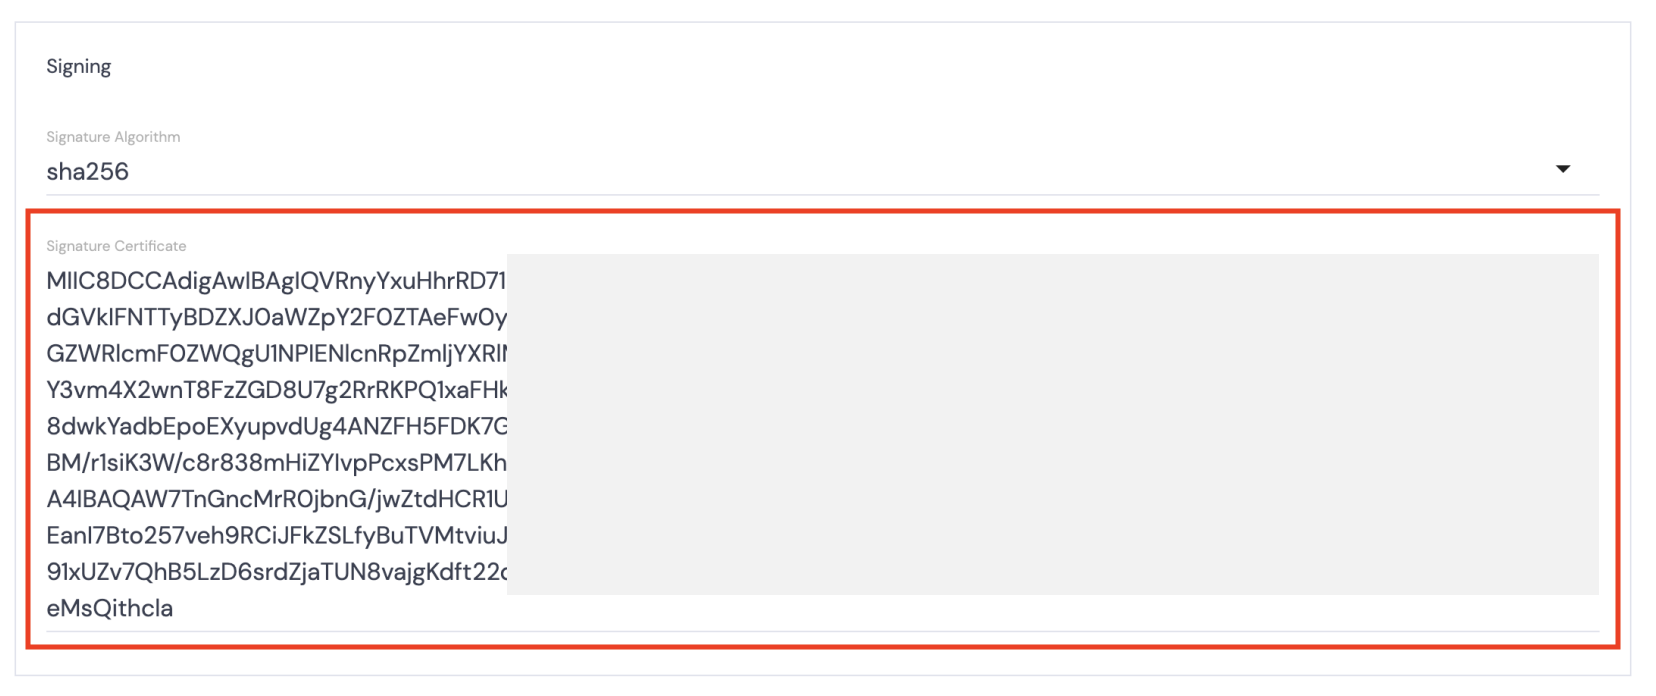1656x696 pixels.
Task: Click the line ending with eMsQithcla
Action: pyautogui.click(x=110, y=607)
